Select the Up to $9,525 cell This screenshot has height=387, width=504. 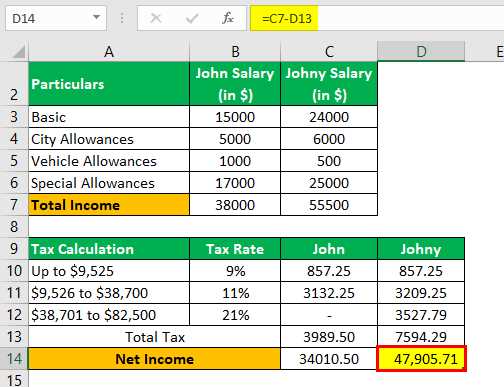click(109, 271)
